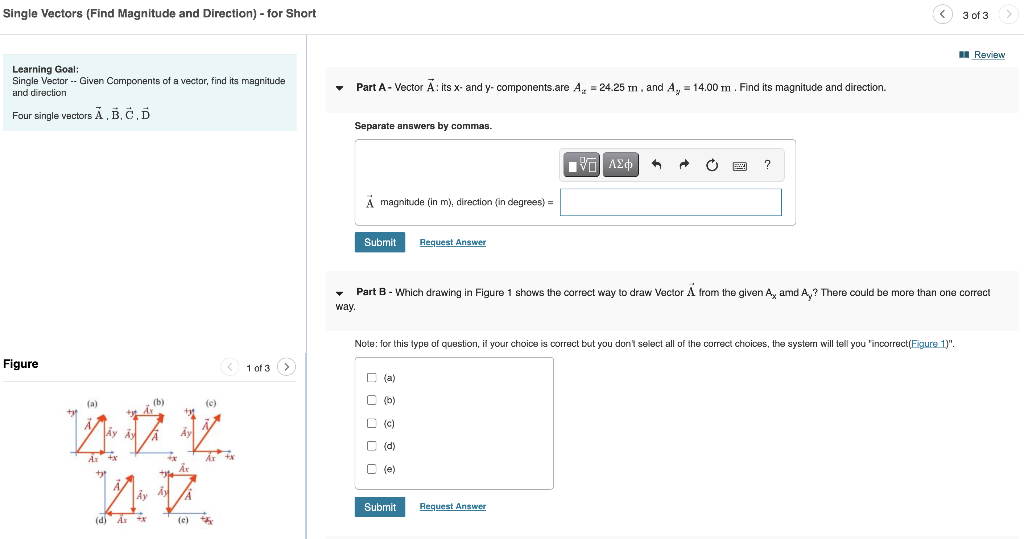Screen dimensions: 1024x539
Task: Request Answer for Part B
Action: pos(453,506)
